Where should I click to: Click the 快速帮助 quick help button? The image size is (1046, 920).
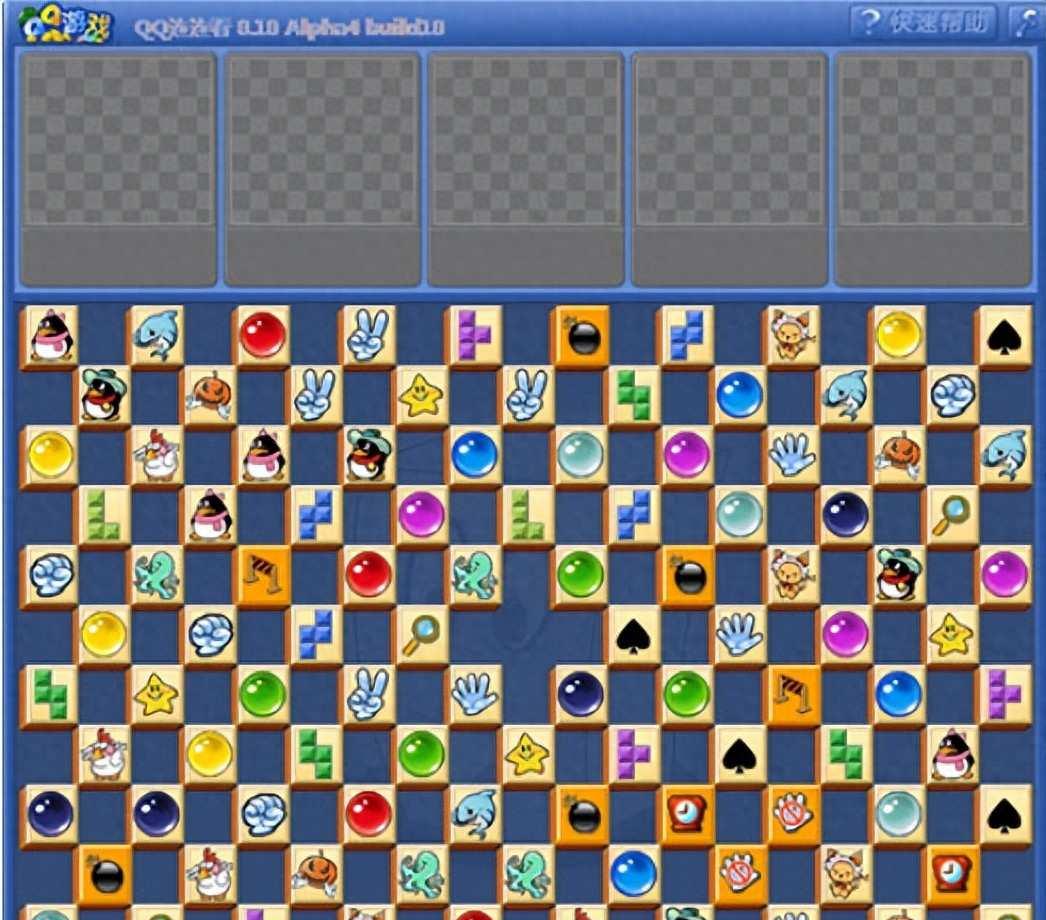coord(923,22)
